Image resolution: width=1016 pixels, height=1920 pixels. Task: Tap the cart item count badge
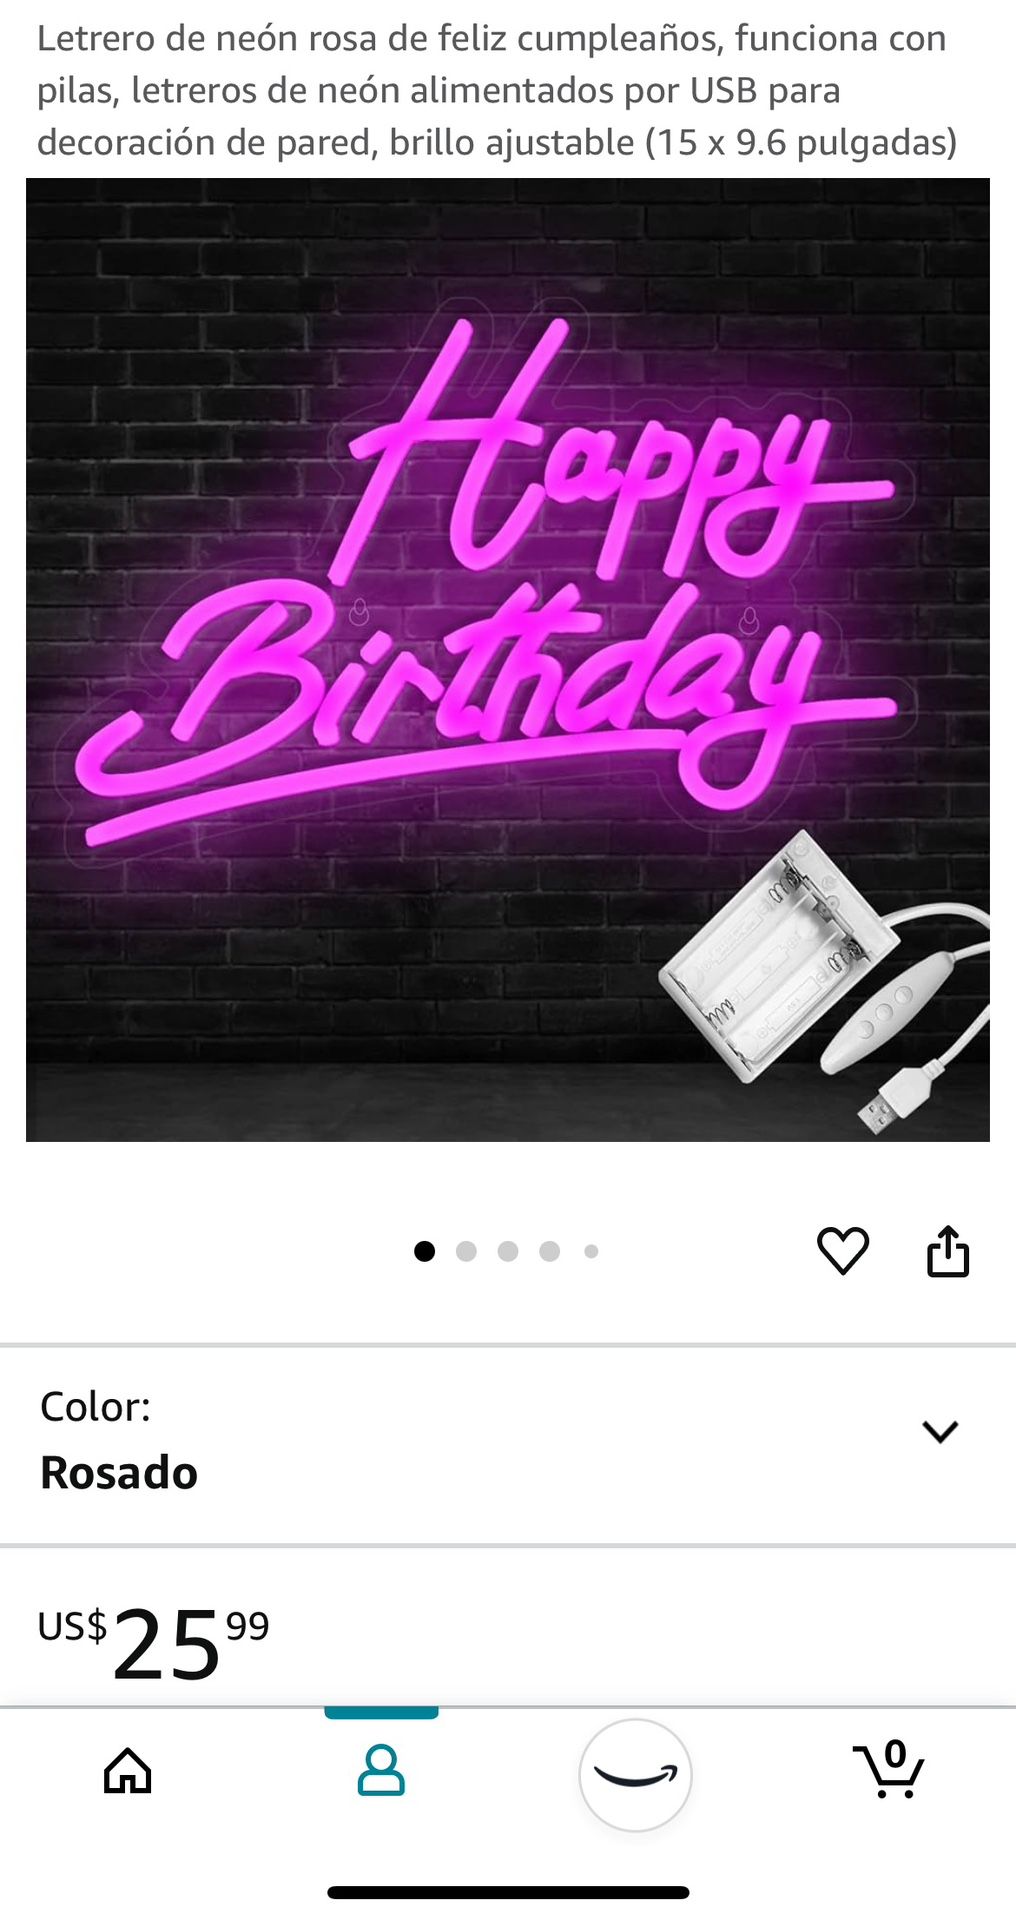point(896,1753)
